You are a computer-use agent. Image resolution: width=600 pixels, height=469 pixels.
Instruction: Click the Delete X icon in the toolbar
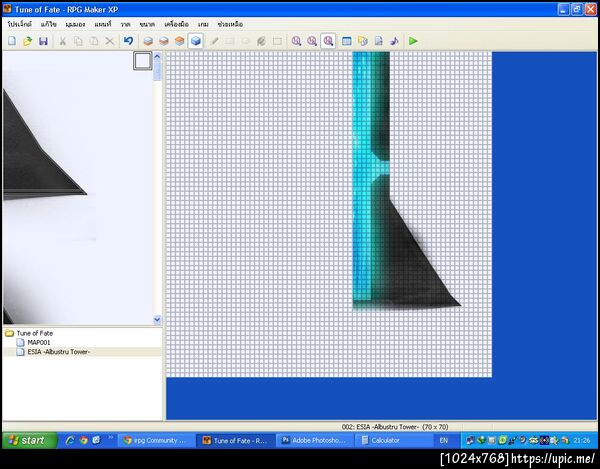110,41
